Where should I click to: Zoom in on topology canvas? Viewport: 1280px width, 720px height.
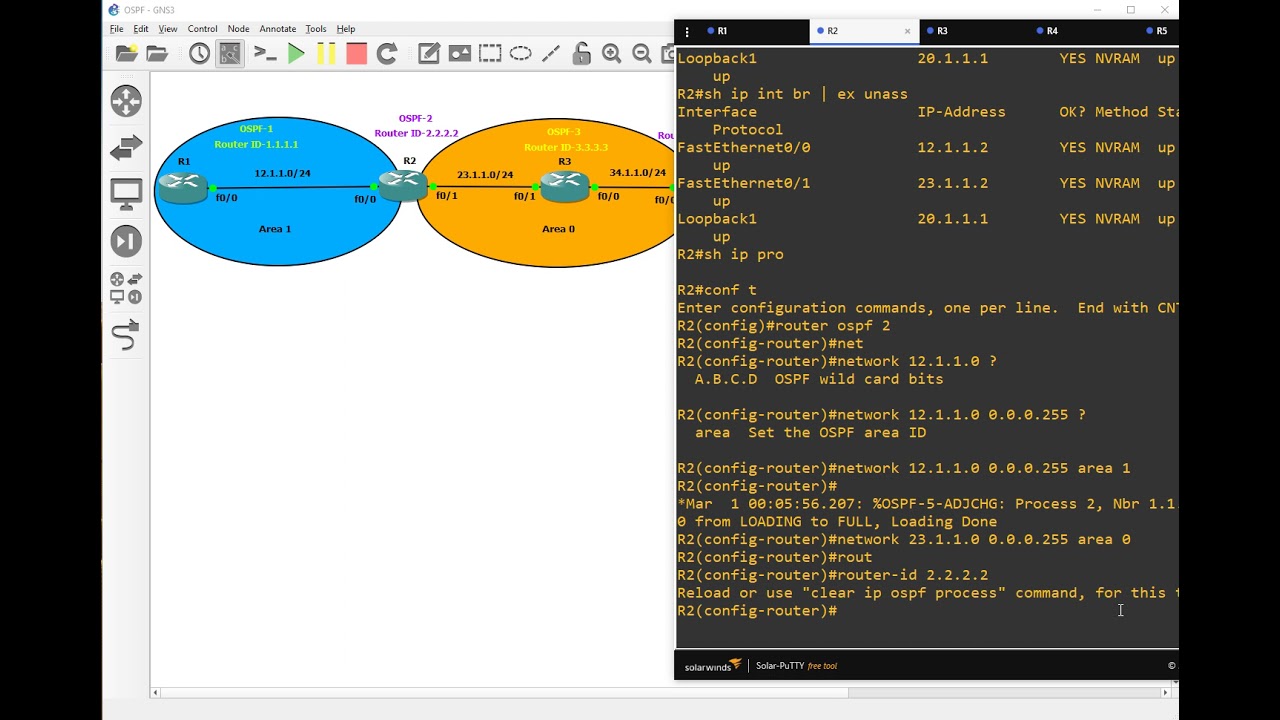pos(612,54)
